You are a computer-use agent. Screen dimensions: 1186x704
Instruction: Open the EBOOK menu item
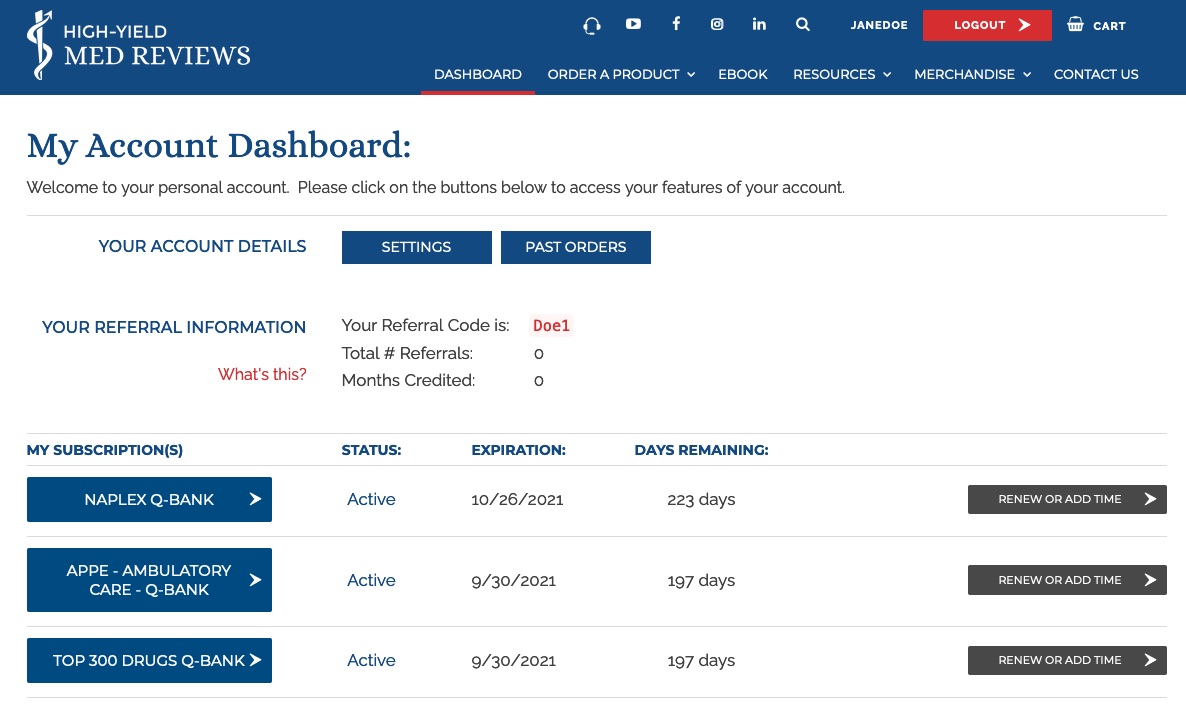tap(743, 74)
